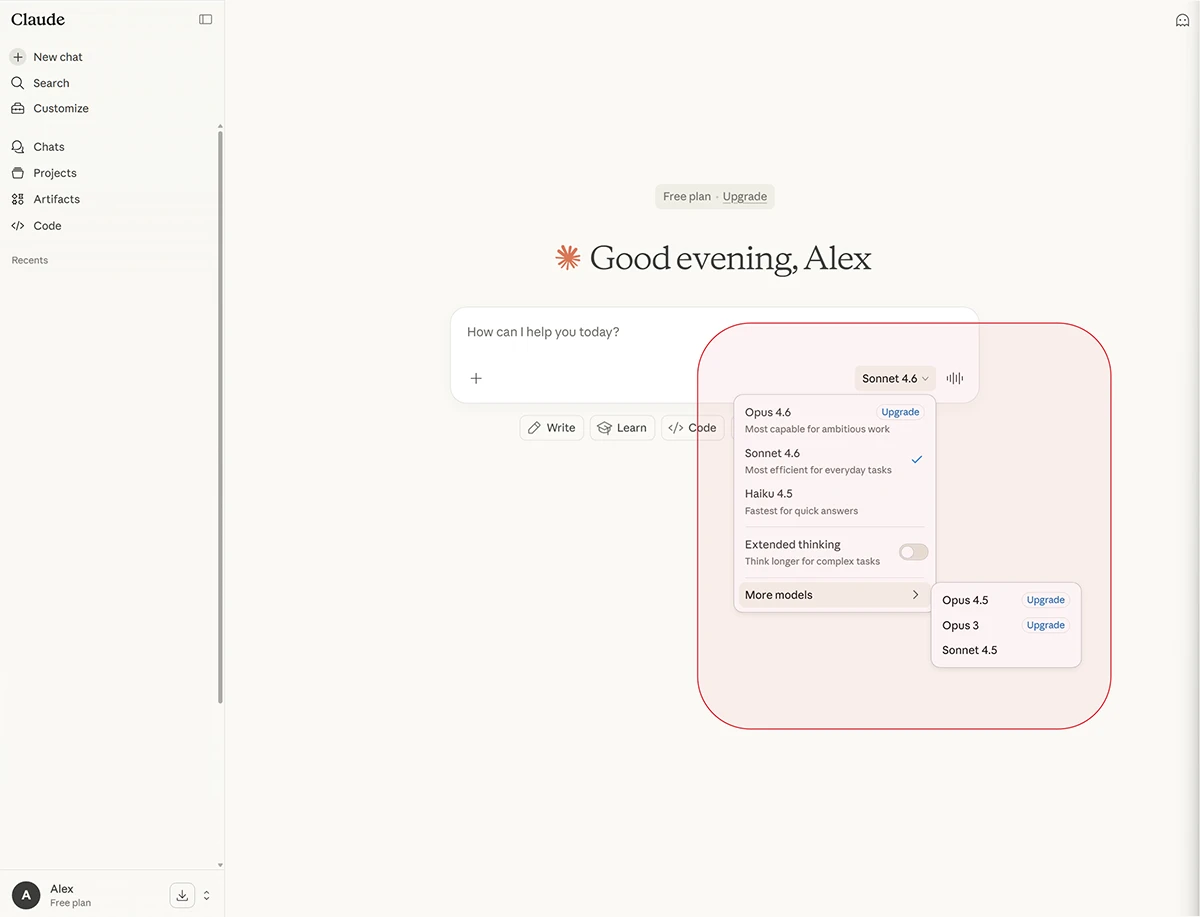Select Opus 3 in More models
1200x917 pixels.
960,625
